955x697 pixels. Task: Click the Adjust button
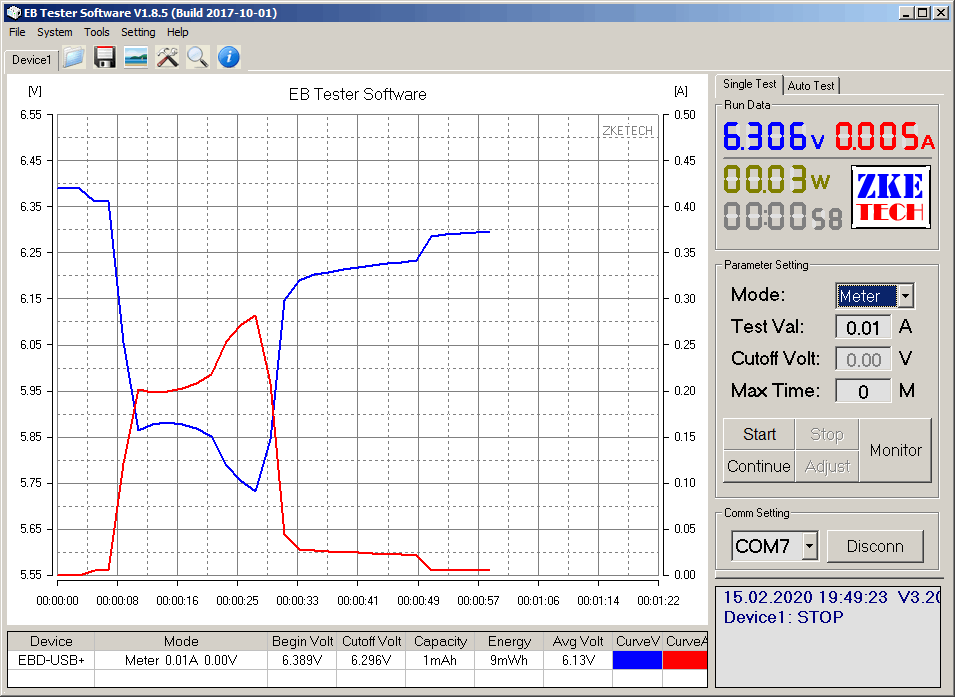click(x=827, y=467)
